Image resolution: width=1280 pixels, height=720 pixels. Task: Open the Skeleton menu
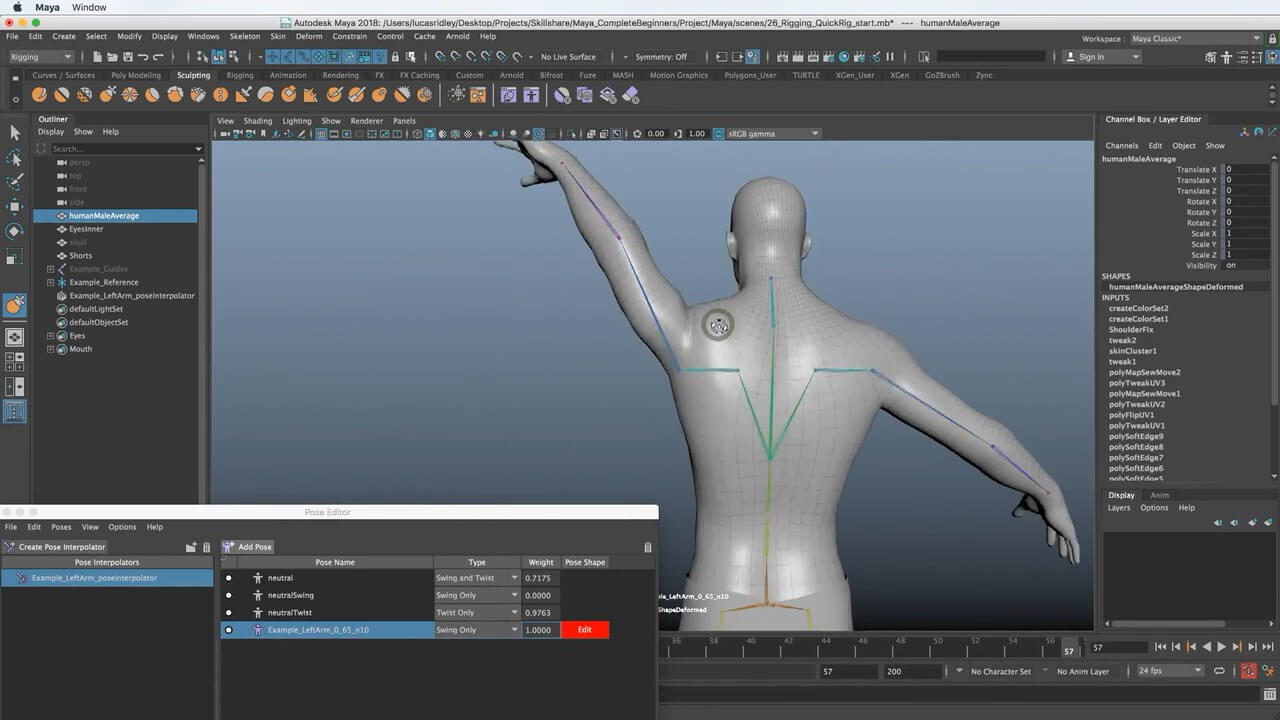[244, 36]
